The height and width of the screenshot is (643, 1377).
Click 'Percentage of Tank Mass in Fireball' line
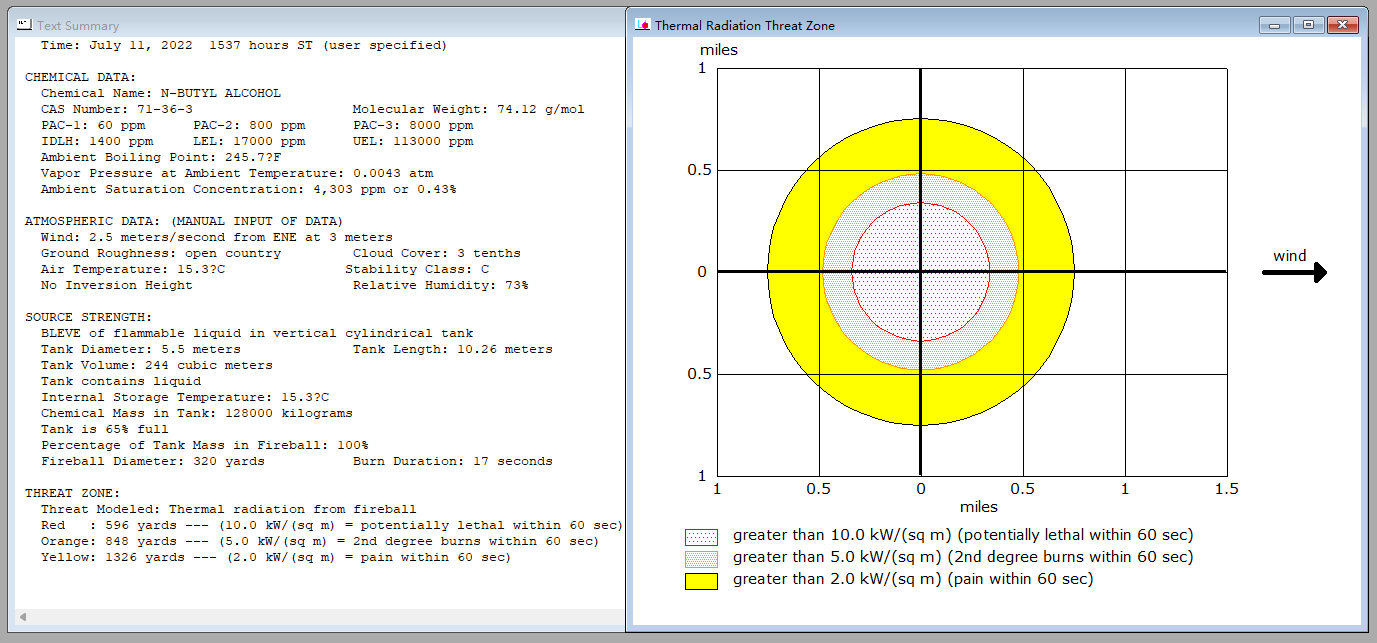[205, 445]
